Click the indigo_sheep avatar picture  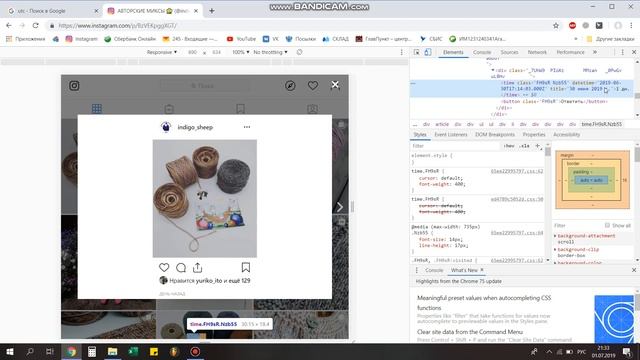[x=166, y=127]
